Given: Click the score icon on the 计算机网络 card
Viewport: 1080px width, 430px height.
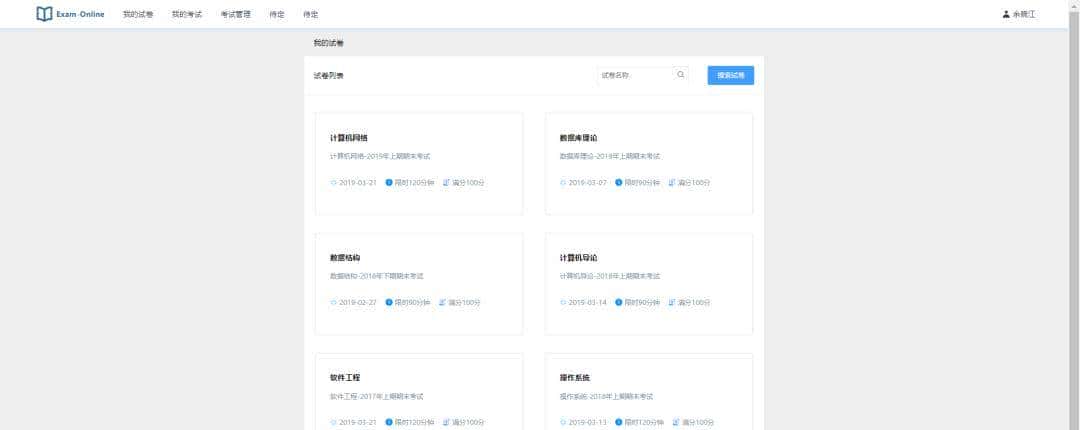Looking at the screenshot, I should (446, 183).
